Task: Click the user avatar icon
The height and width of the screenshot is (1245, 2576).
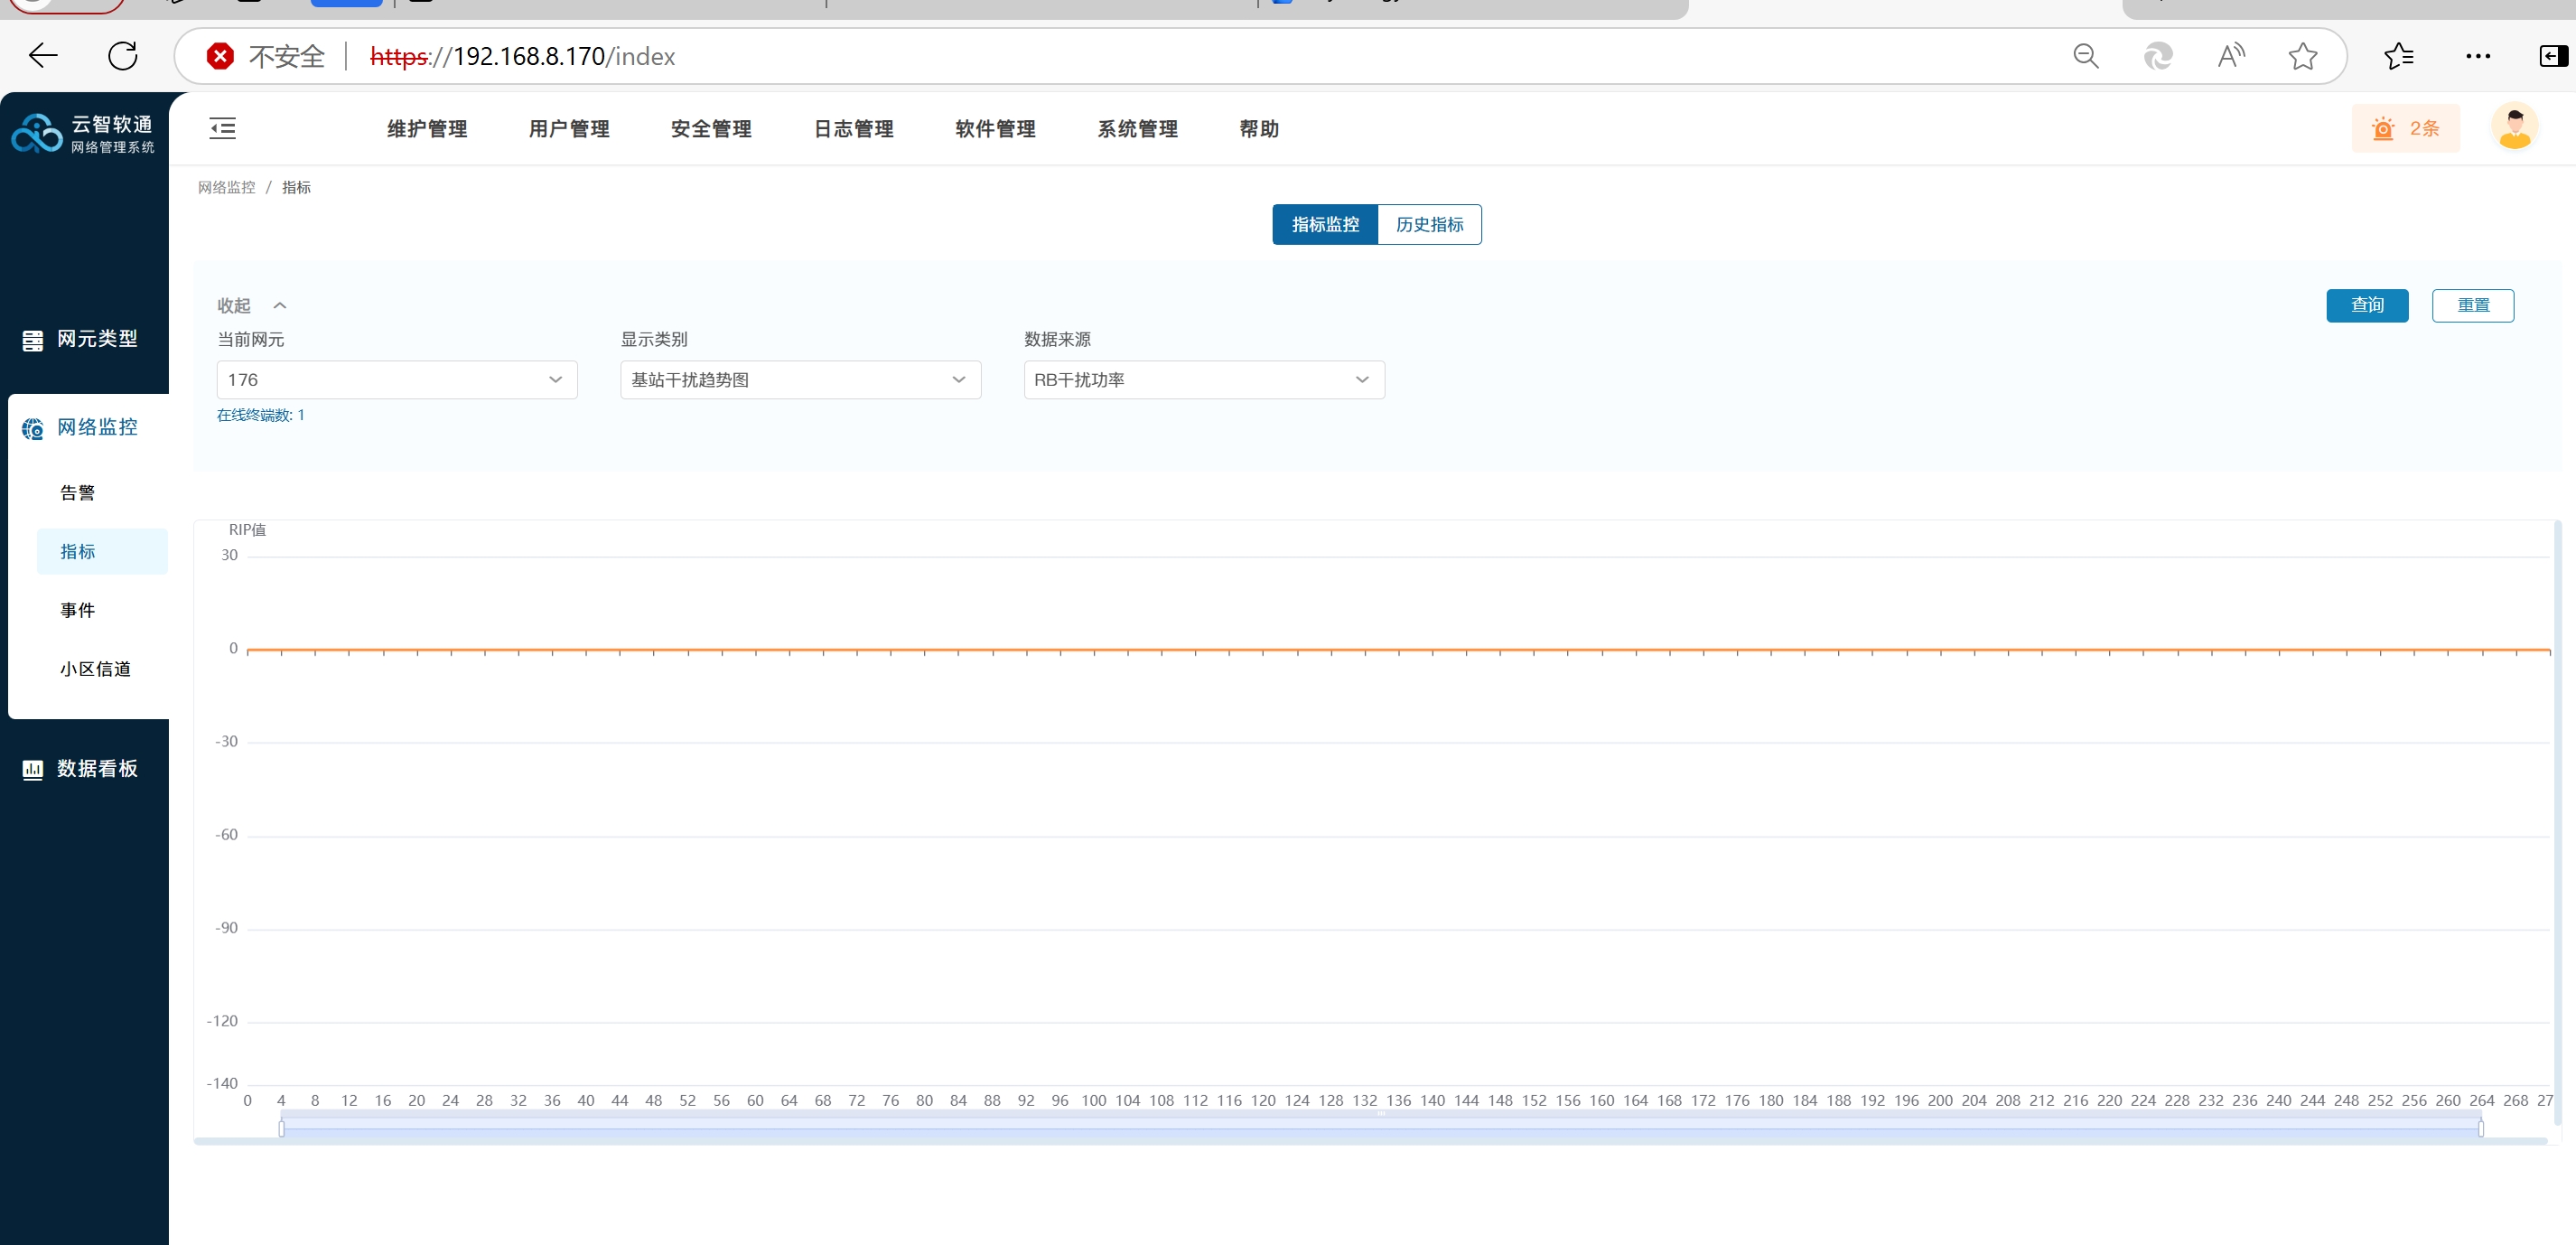Action: pyautogui.click(x=2514, y=127)
